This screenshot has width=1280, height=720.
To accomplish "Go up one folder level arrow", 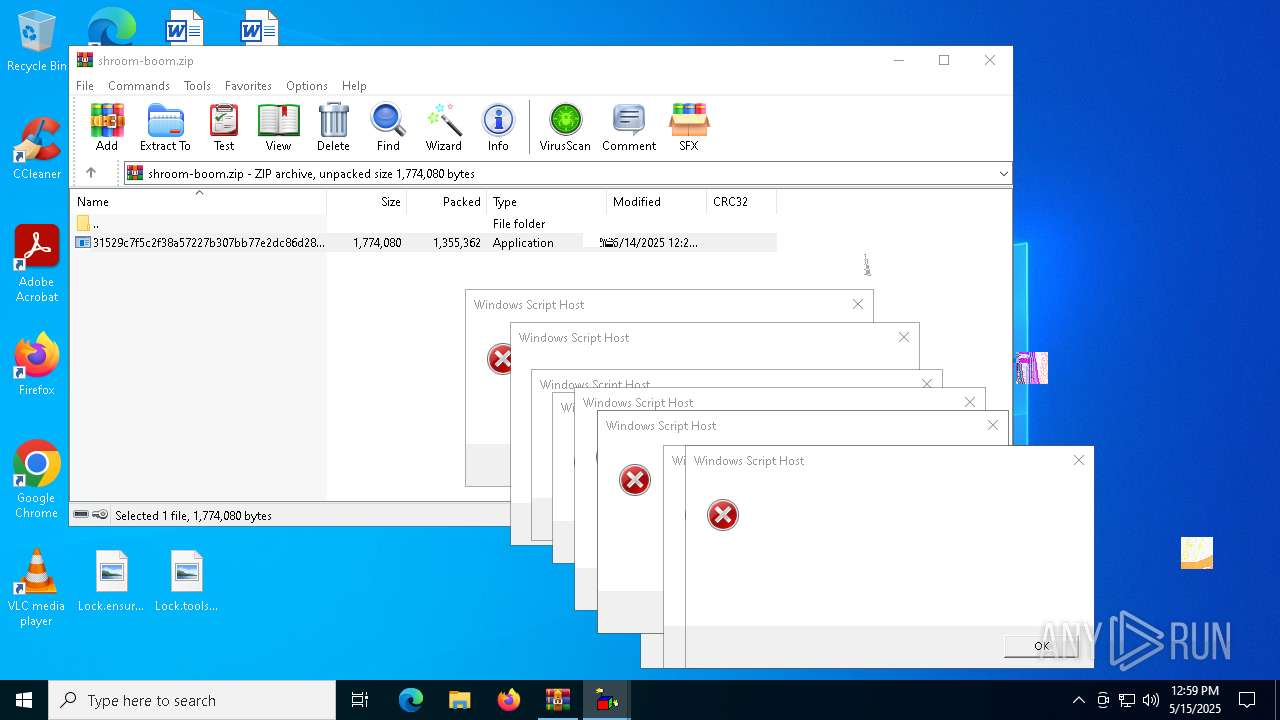I will click(91, 173).
